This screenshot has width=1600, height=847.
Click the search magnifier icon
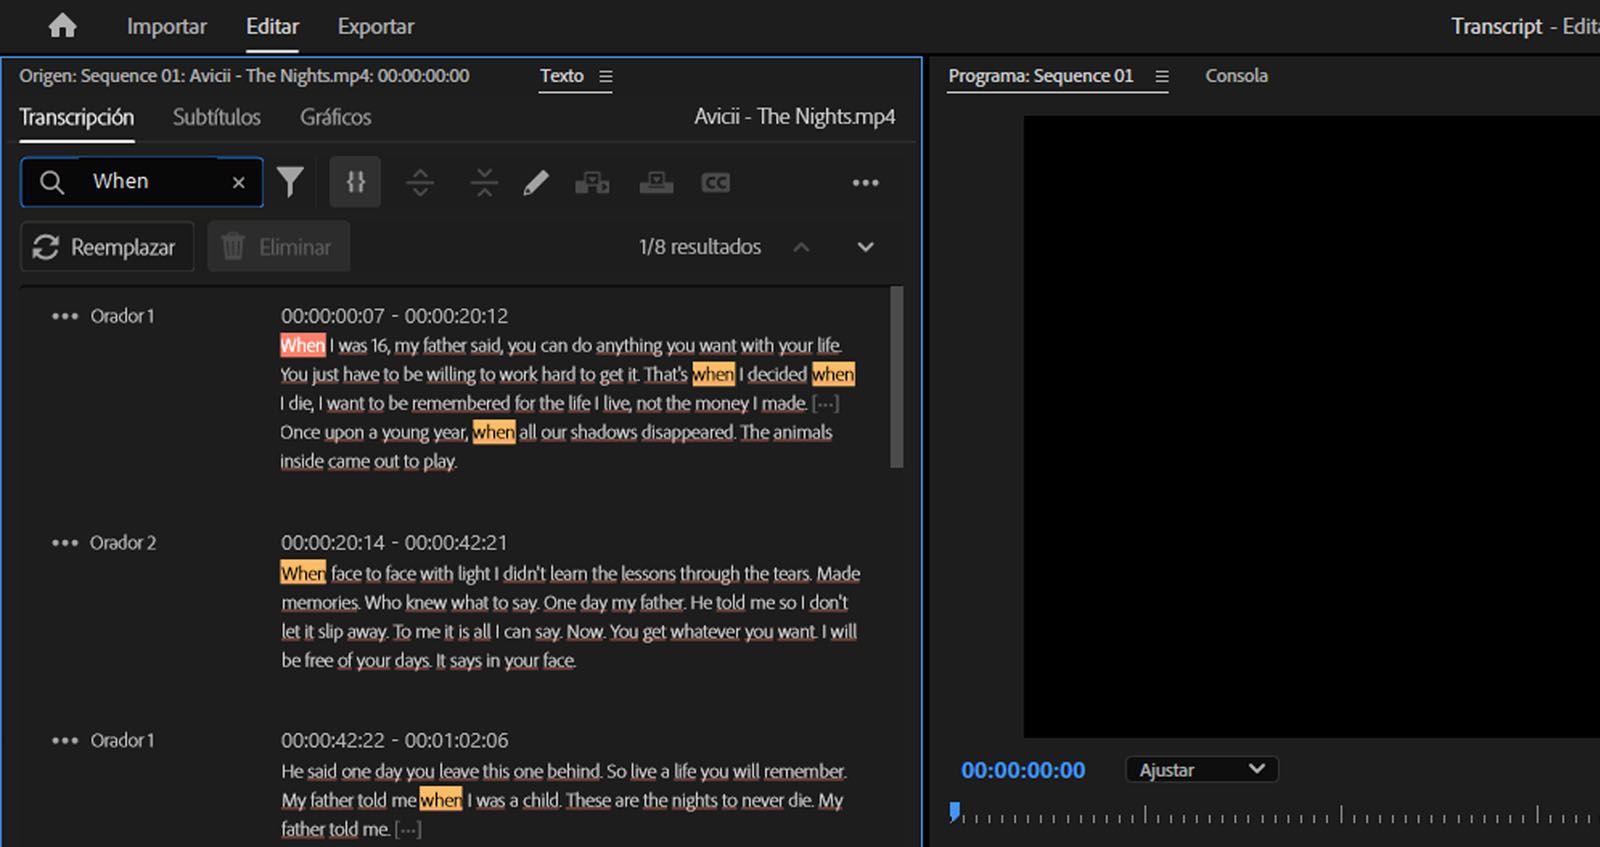pyautogui.click(x=51, y=182)
